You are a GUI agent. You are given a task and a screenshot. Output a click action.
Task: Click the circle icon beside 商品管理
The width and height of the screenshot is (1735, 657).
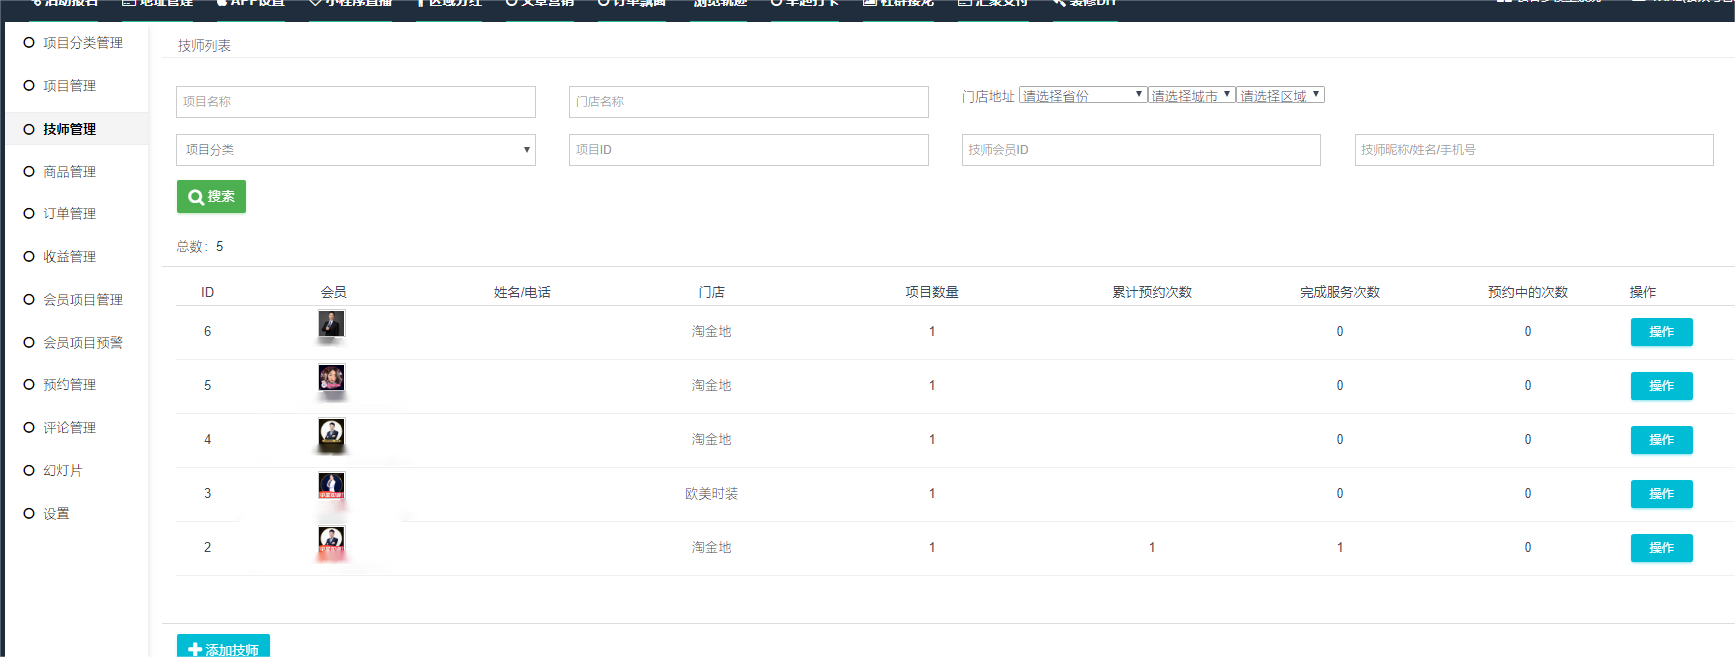tap(29, 172)
